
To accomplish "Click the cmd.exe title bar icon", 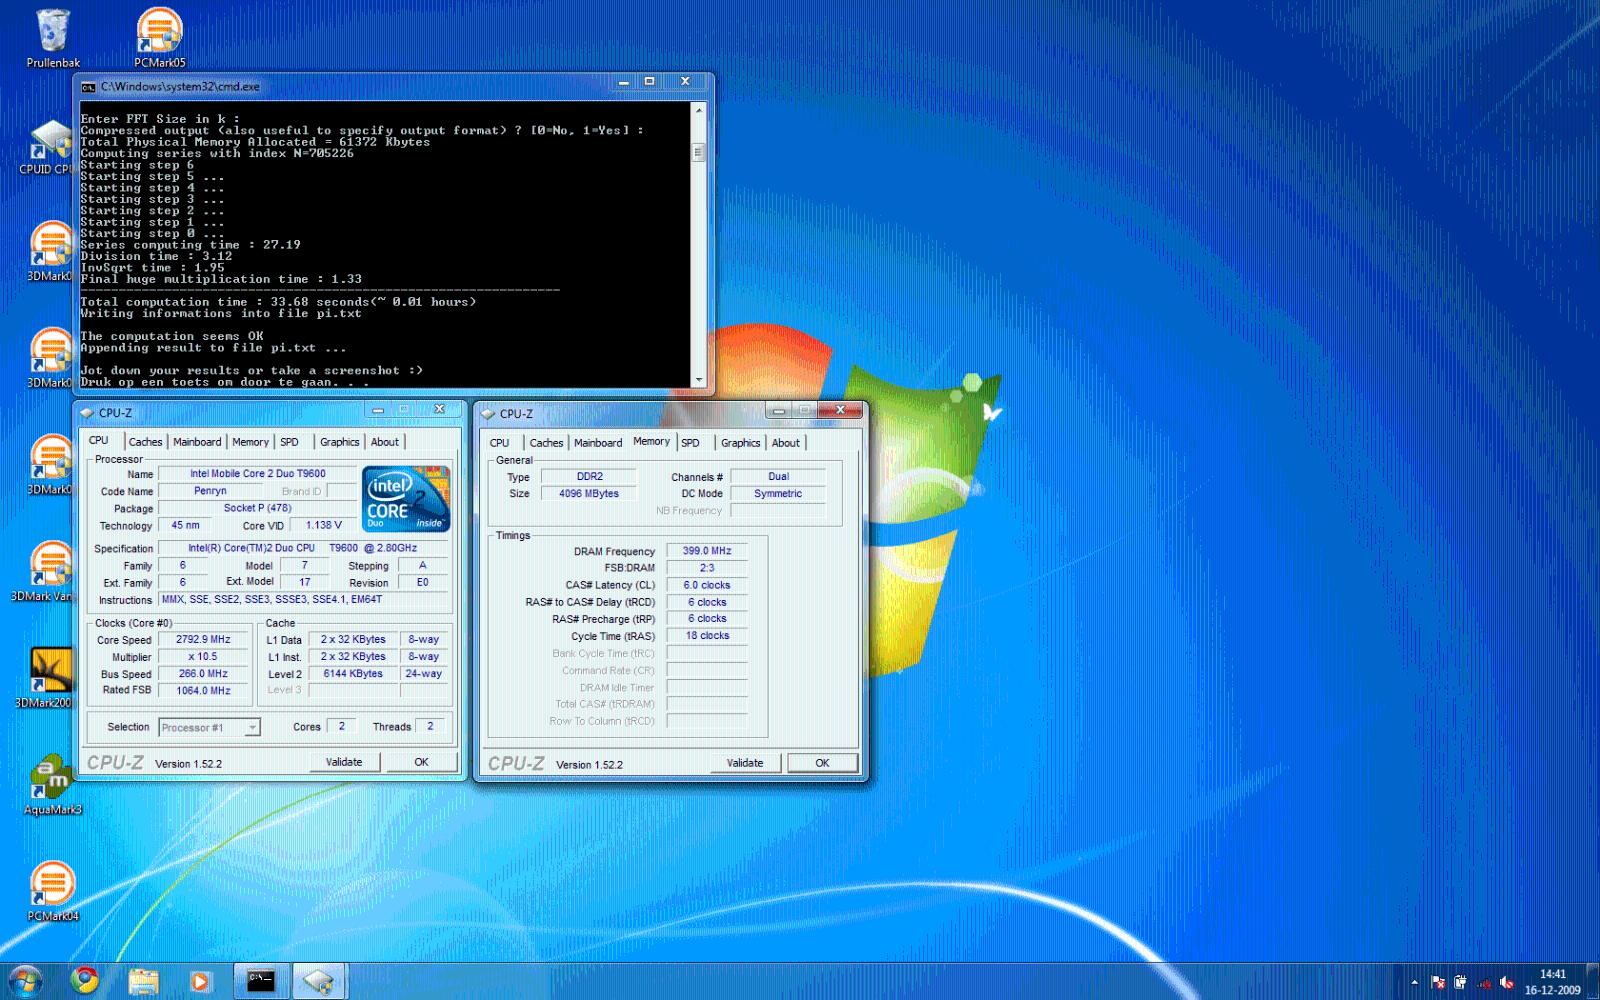I will [88, 87].
